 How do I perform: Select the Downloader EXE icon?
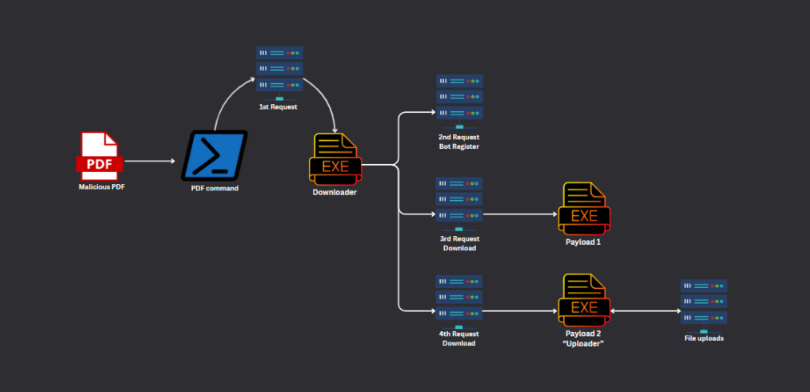point(336,159)
